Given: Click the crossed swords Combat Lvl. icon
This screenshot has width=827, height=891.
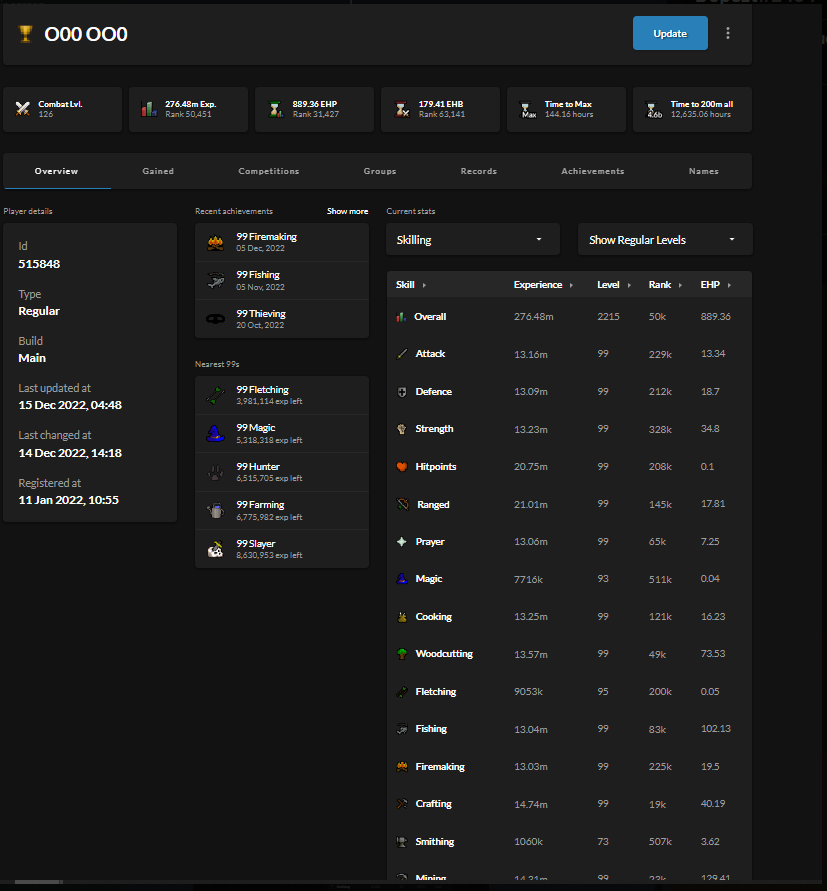Looking at the screenshot, I should 23,109.
